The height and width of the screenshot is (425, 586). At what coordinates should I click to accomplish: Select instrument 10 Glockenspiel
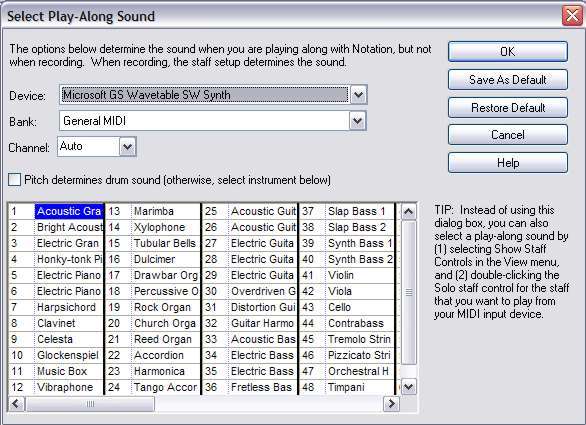[x=69, y=355]
